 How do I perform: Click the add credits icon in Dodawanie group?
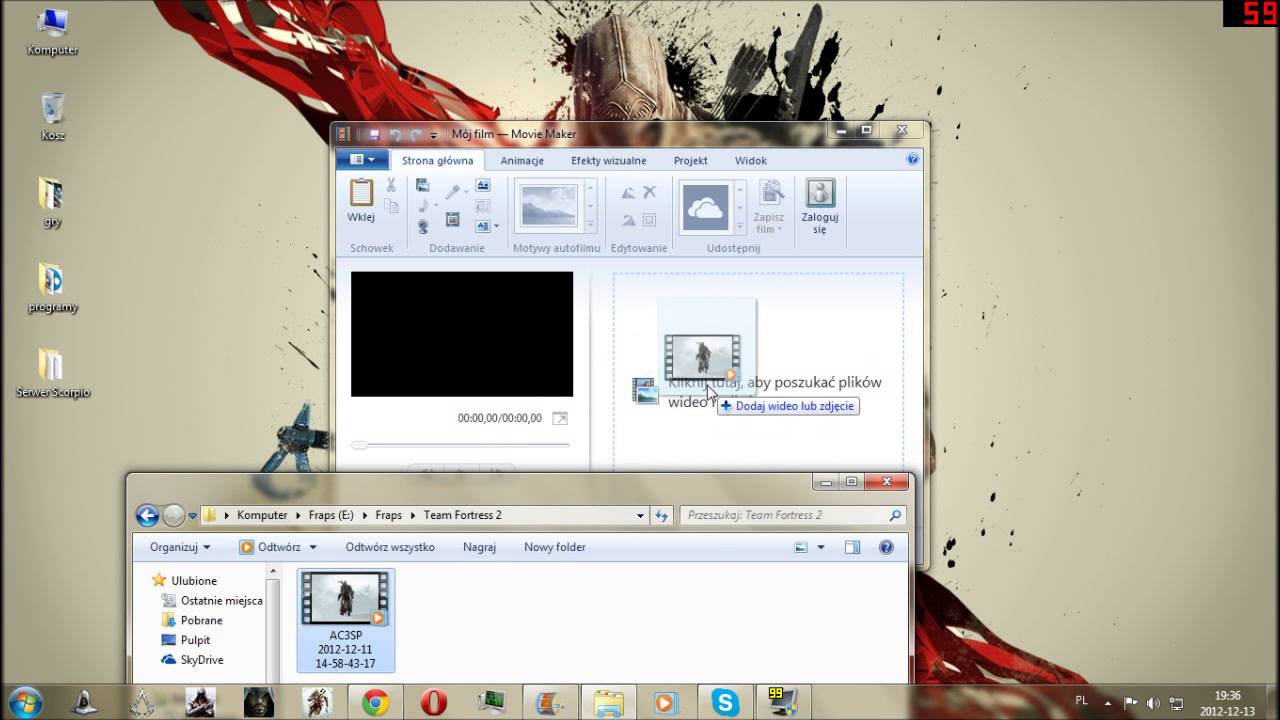[482, 226]
